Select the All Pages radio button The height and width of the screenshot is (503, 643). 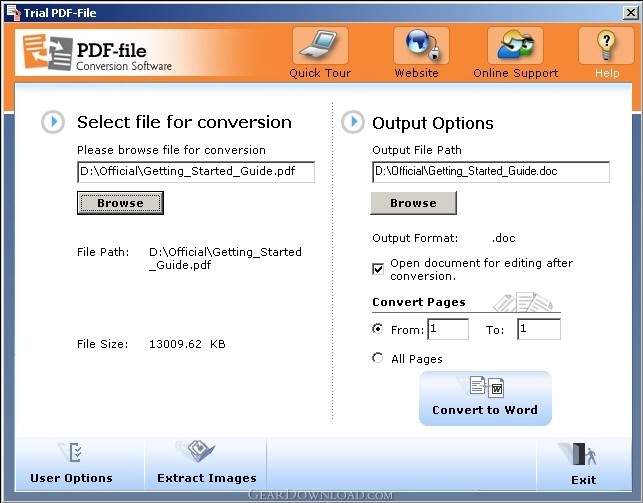pyautogui.click(x=377, y=358)
